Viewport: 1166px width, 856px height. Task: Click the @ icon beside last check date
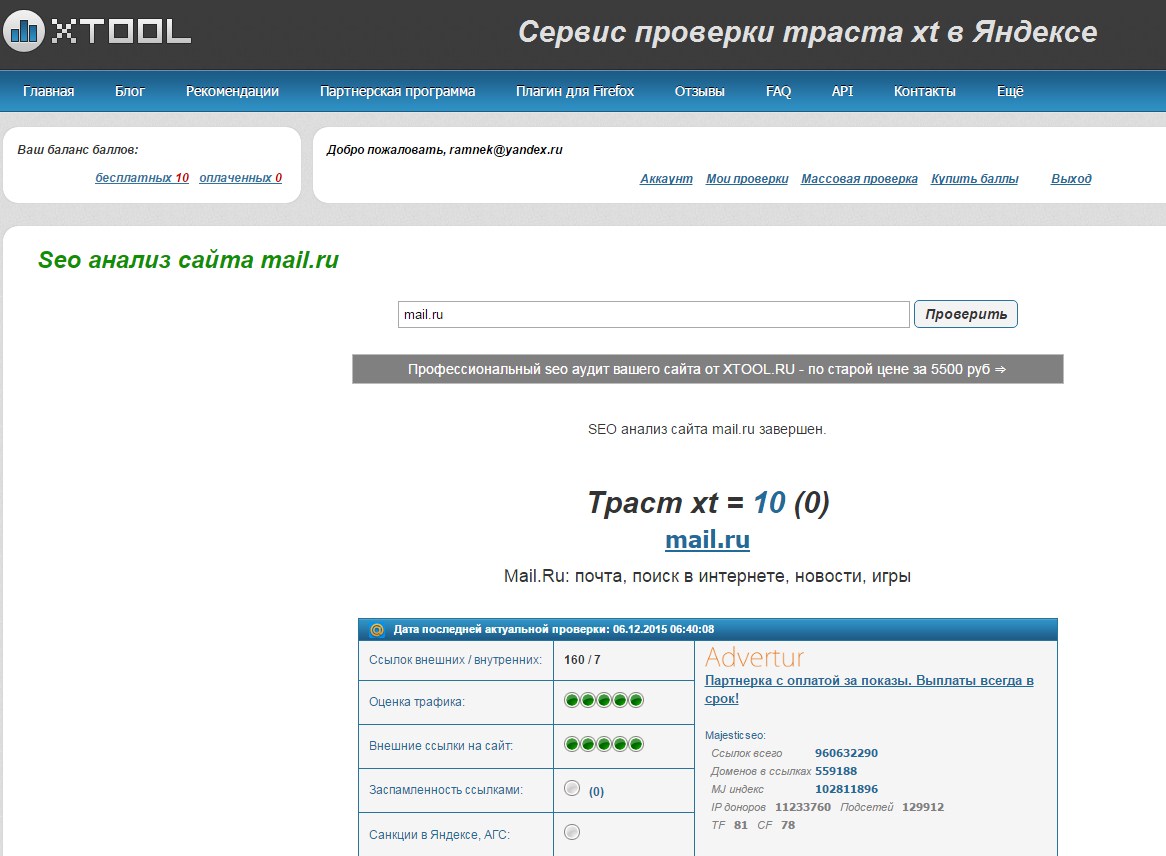(377, 630)
